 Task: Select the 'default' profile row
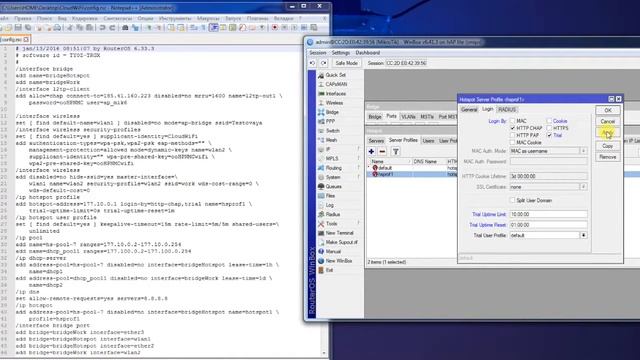(x=412, y=168)
